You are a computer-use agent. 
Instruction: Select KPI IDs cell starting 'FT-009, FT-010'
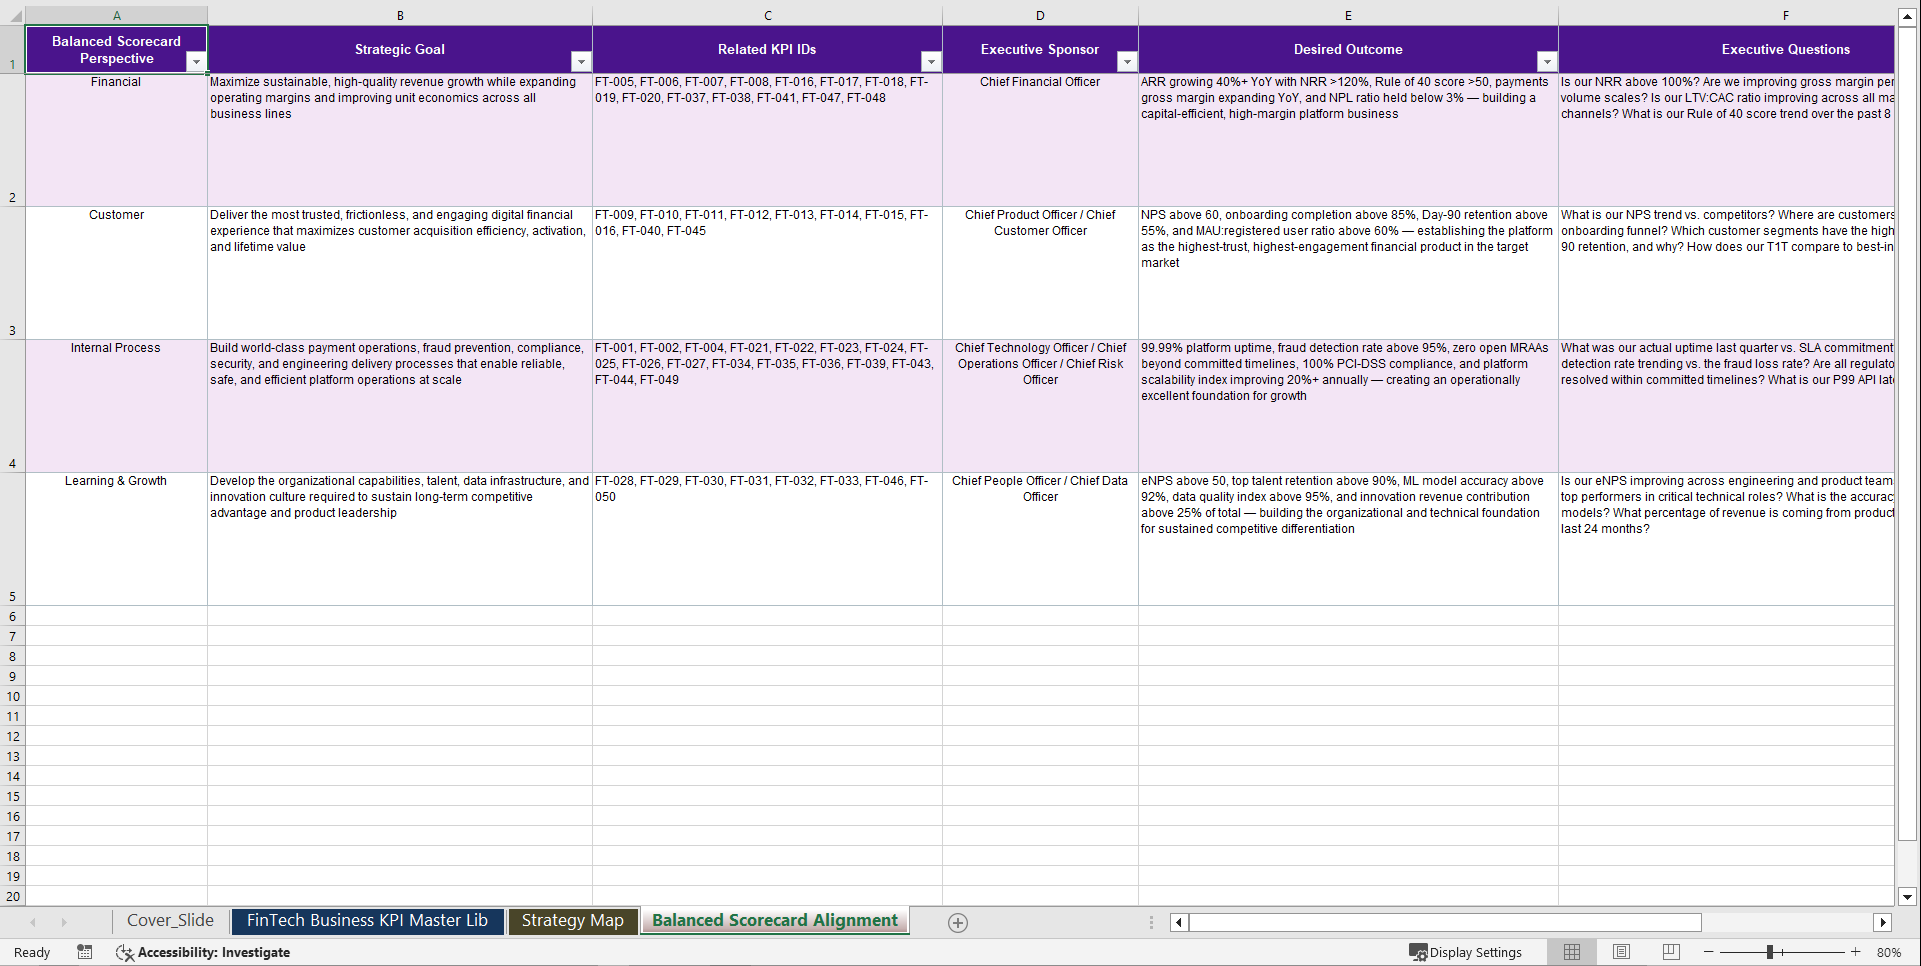pyautogui.click(x=767, y=273)
